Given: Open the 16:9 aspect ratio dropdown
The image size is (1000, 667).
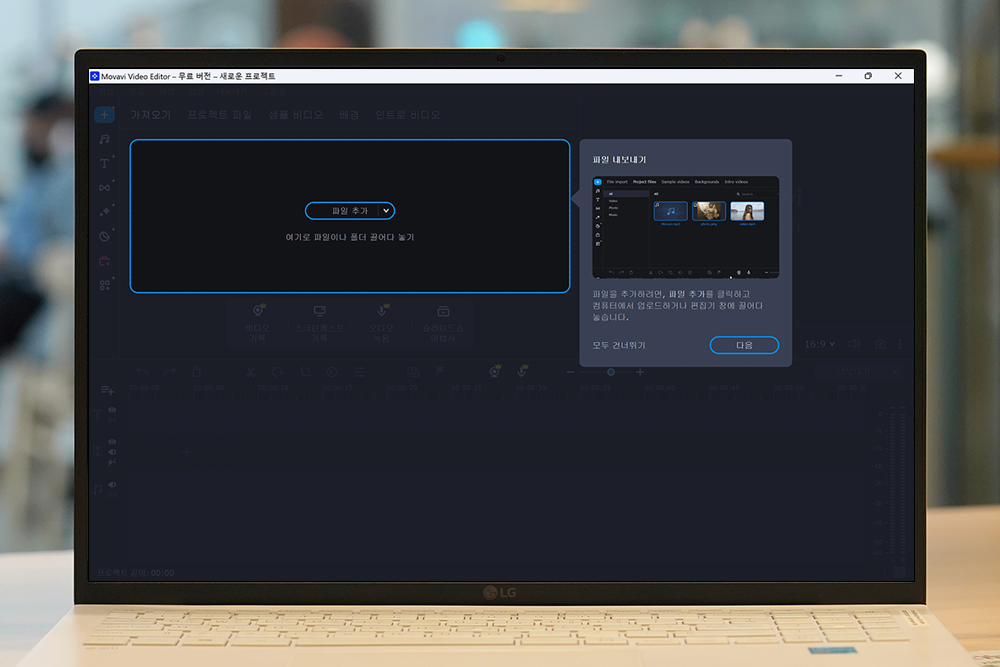Looking at the screenshot, I should (820, 344).
